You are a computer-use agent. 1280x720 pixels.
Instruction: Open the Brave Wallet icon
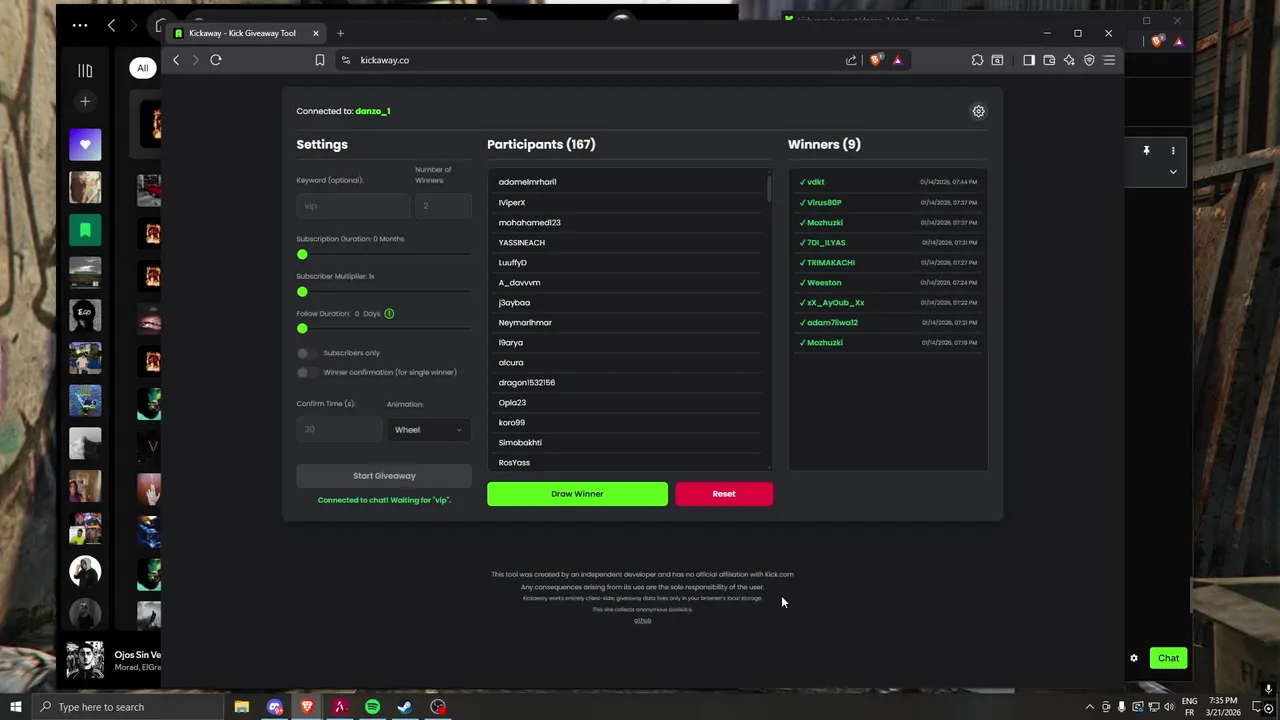[1049, 60]
